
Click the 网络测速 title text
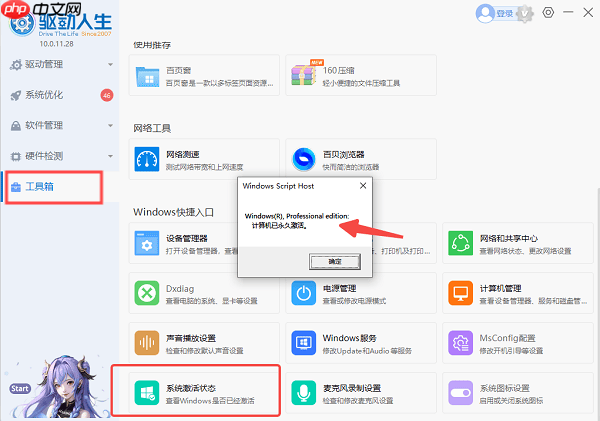[183, 154]
